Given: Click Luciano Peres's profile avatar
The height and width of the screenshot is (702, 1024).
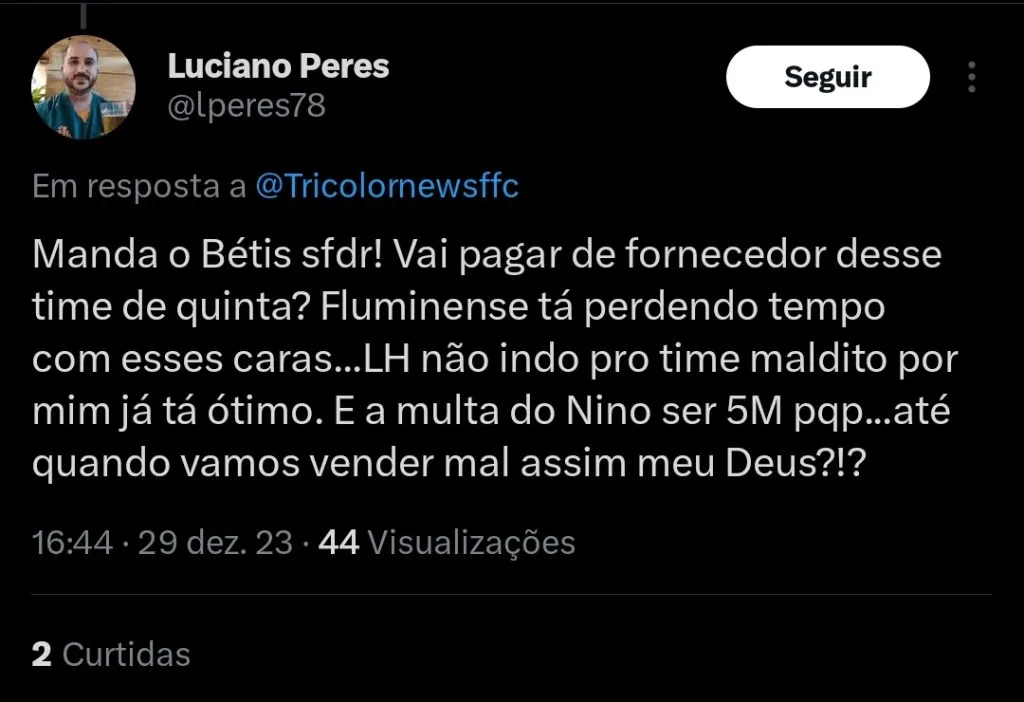Looking at the screenshot, I should (x=83, y=87).
